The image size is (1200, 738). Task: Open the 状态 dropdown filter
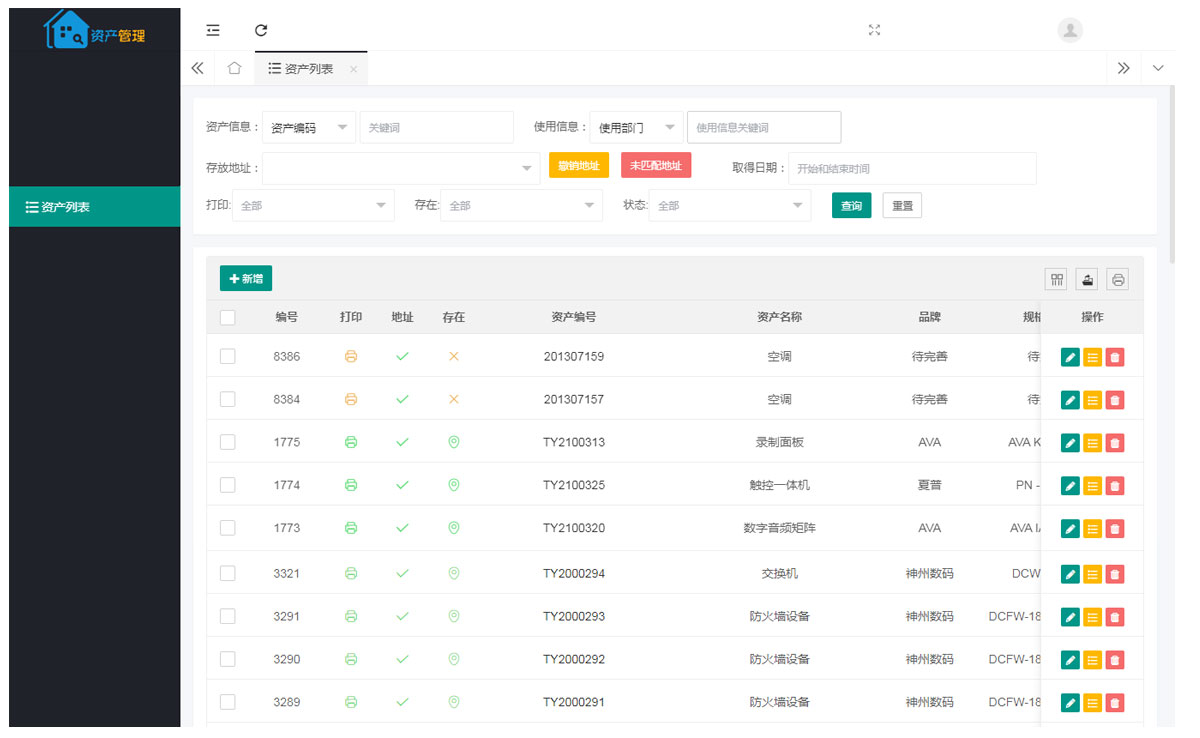pos(729,205)
